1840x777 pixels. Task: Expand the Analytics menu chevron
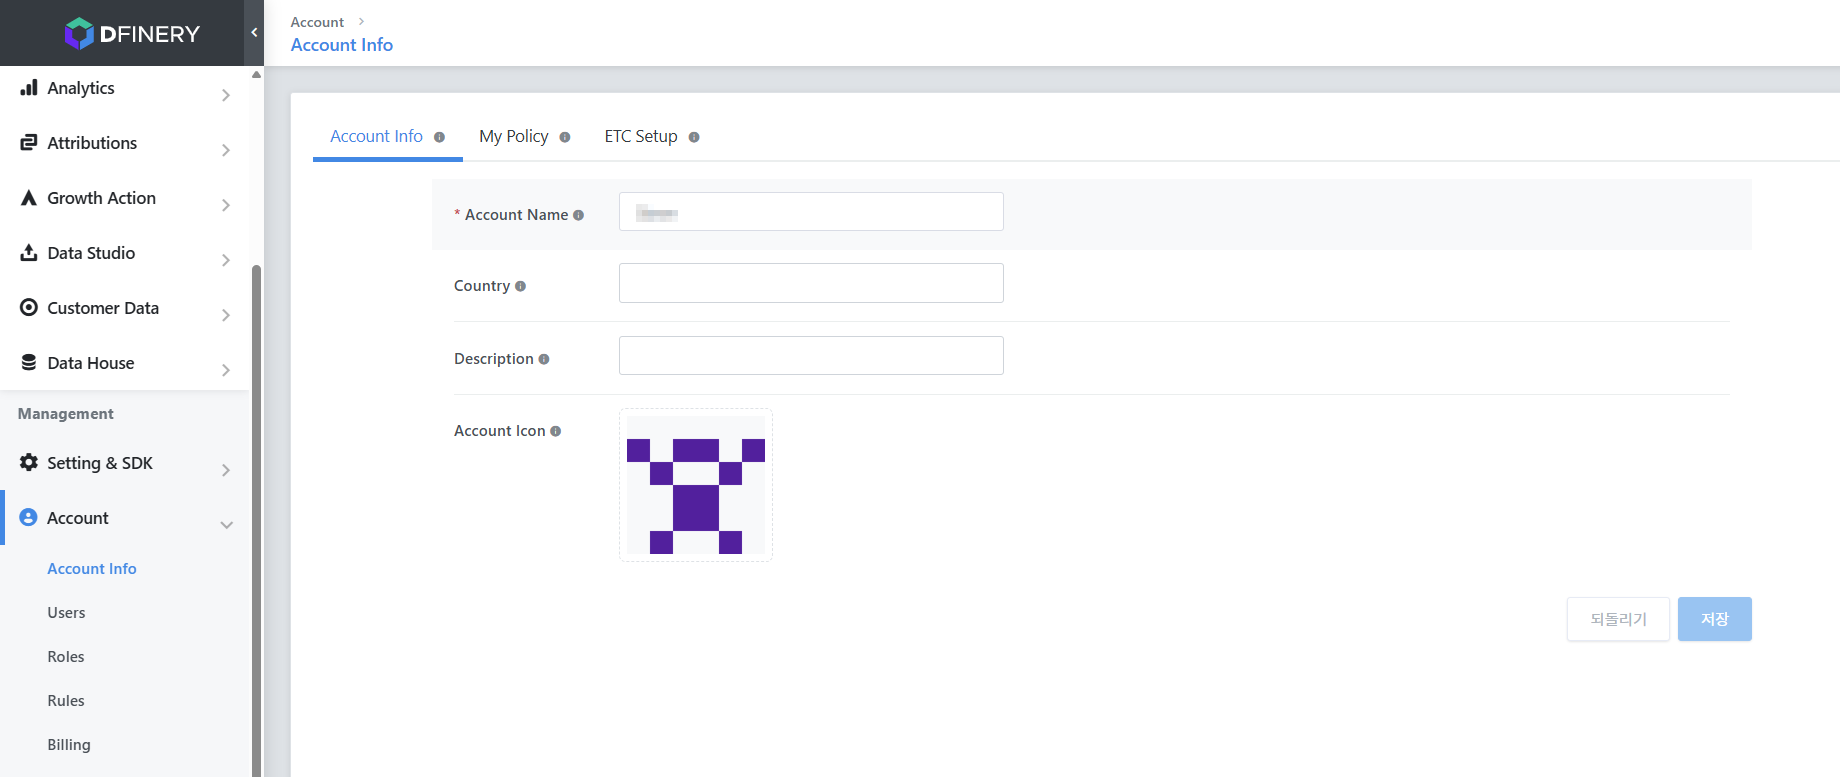coord(226,95)
